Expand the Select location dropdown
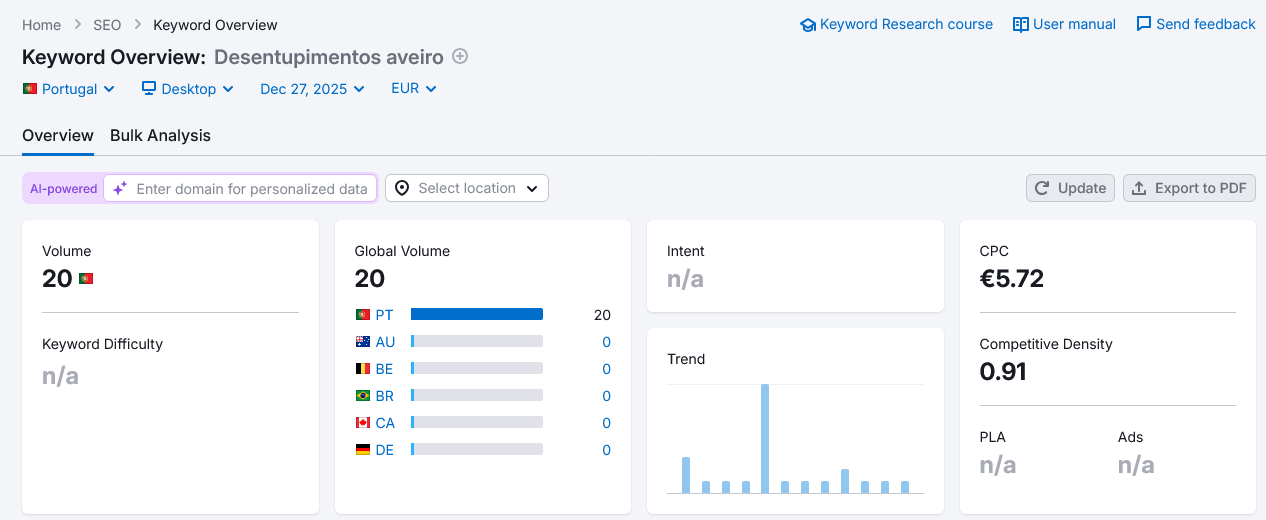Image resolution: width=1266 pixels, height=520 pixels. click(x=467, y=188)
